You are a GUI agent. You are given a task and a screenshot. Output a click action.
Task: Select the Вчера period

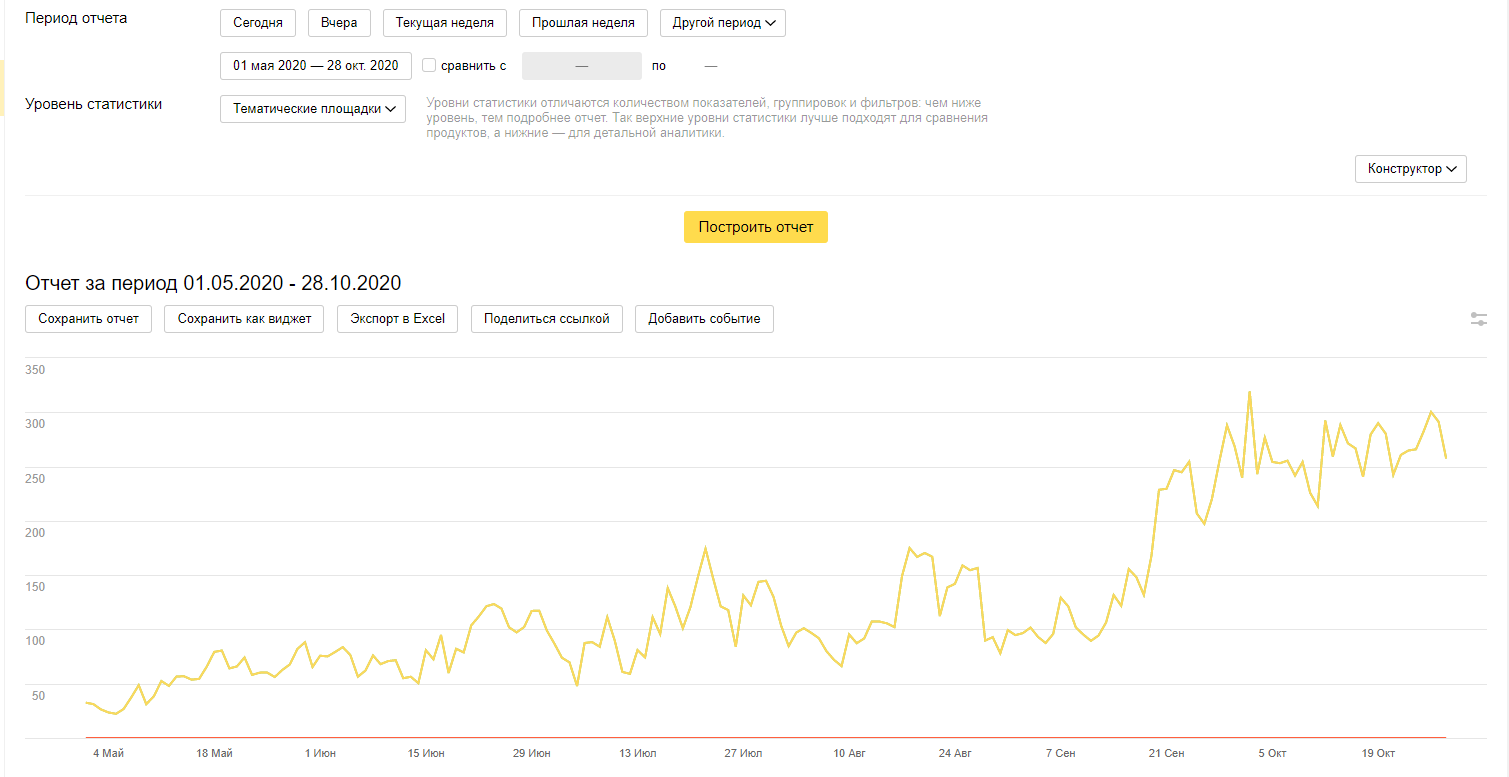point(339,23)
